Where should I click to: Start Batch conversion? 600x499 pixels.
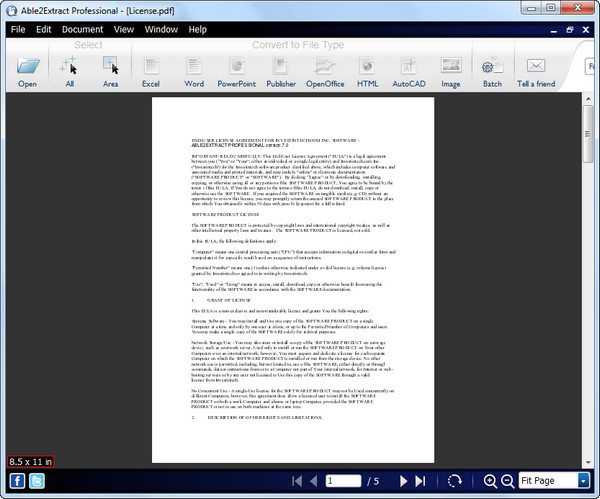tap(492, 68)
